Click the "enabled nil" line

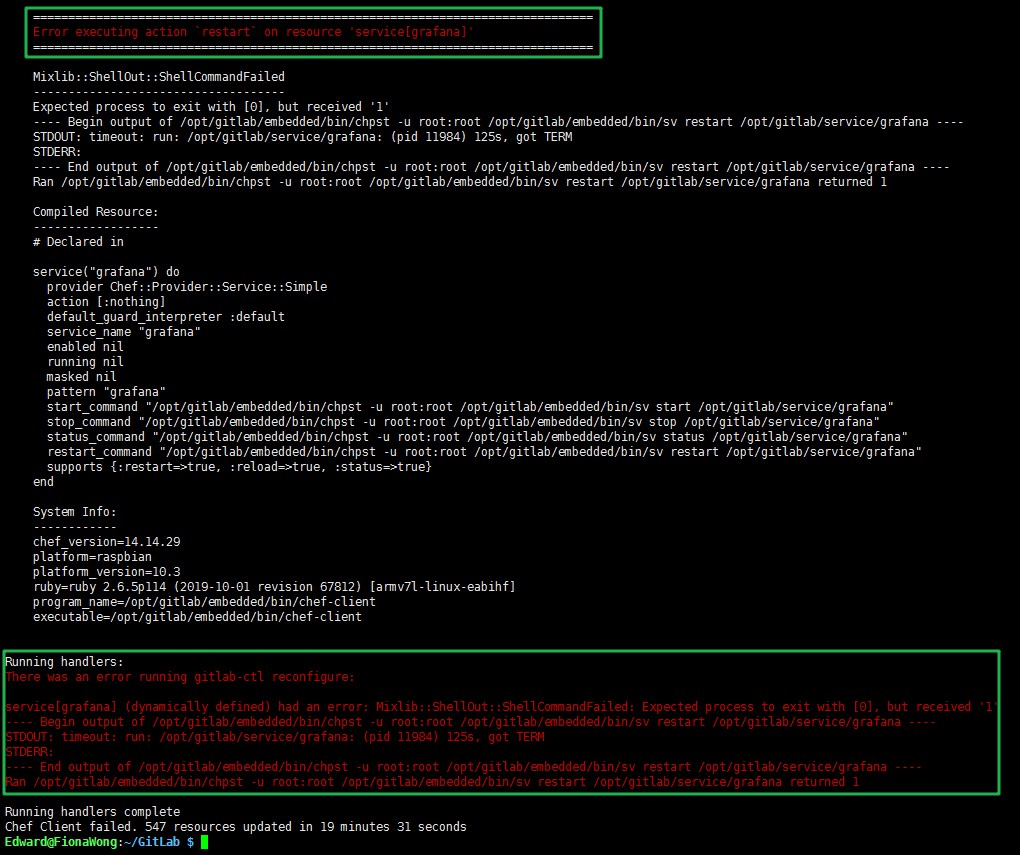(x=85, y=346)
